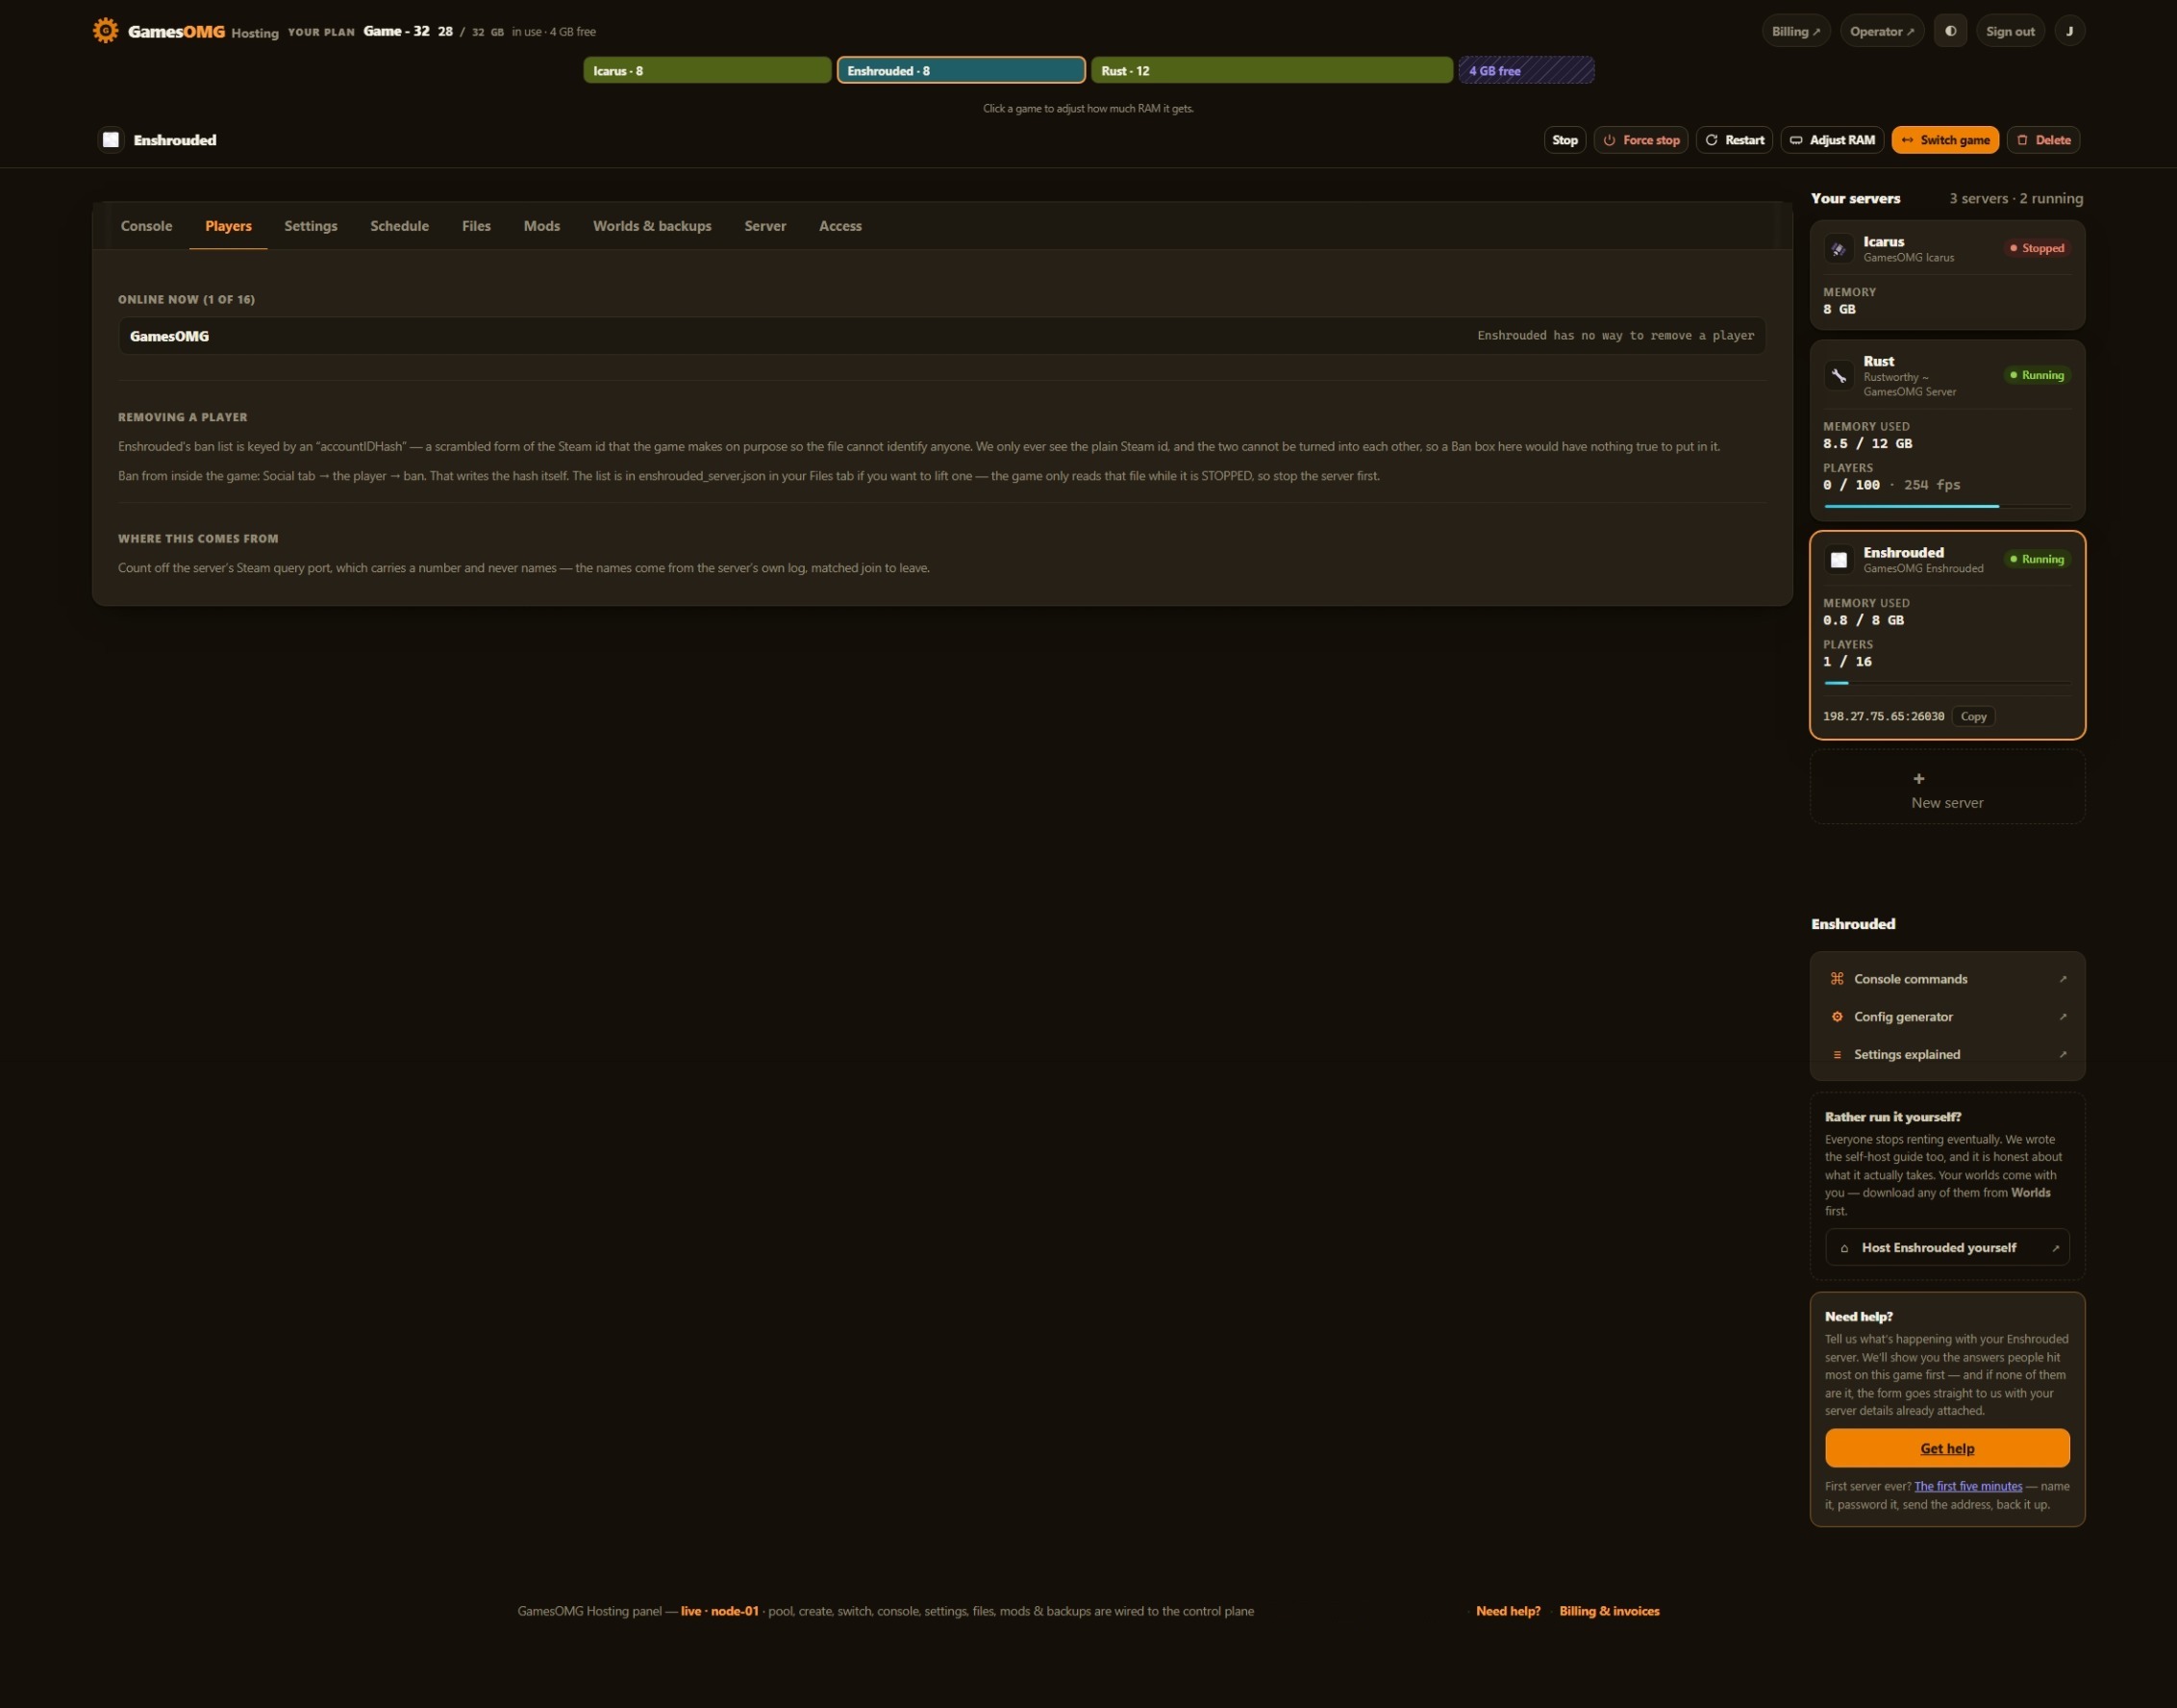Click external arrow beside Config generator
This screenshot has width=2177, height=1708.
[2062, 1017]
